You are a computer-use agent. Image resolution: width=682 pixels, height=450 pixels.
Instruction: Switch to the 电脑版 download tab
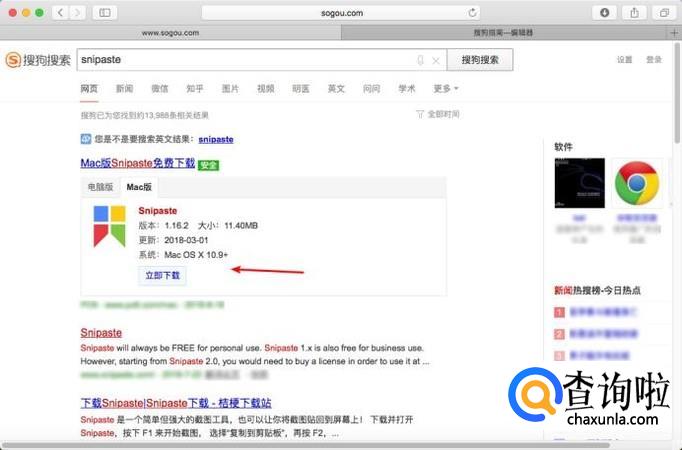[x=100, y=187]
